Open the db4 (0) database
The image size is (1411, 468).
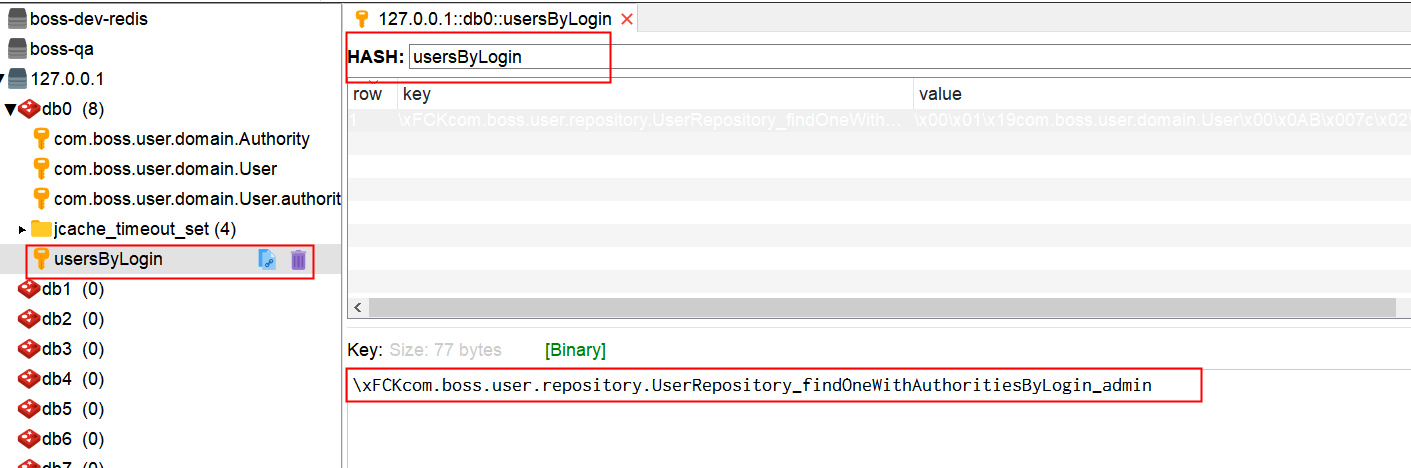(73, 379)
